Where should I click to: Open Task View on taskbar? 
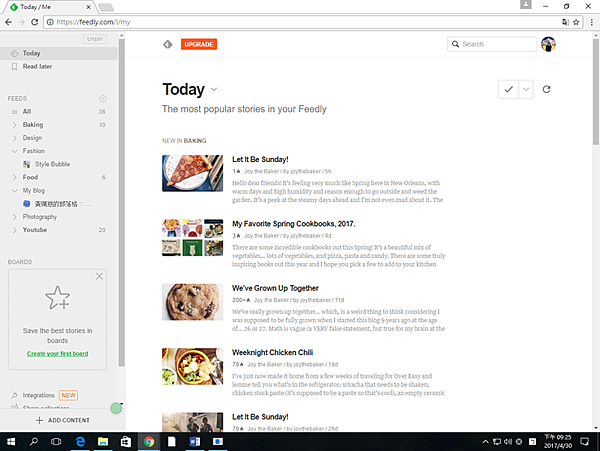[x=56, y=442]
